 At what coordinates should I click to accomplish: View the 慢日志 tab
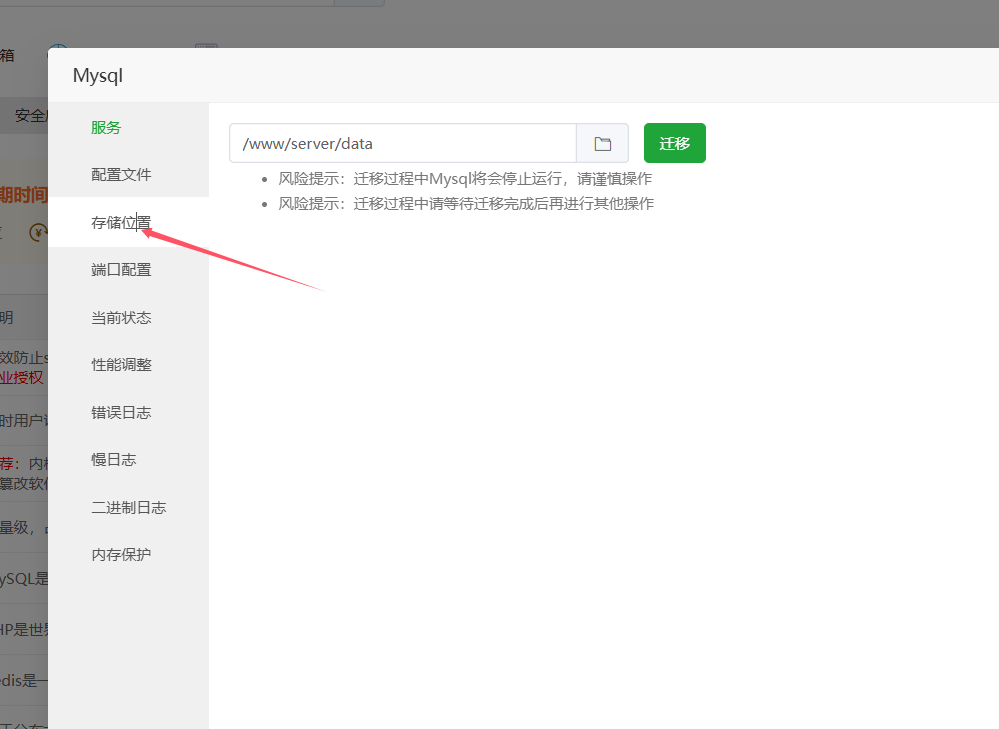tap(113, 459)
